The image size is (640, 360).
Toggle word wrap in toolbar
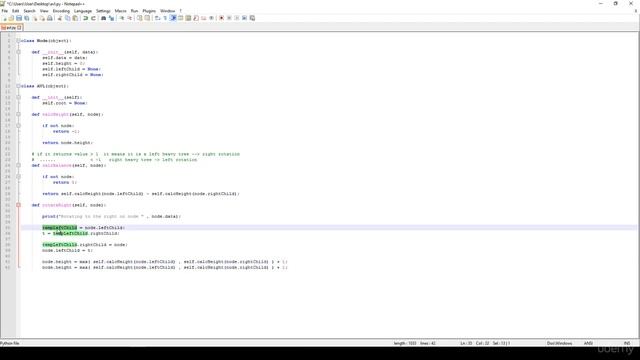click(x=157, y=18)
